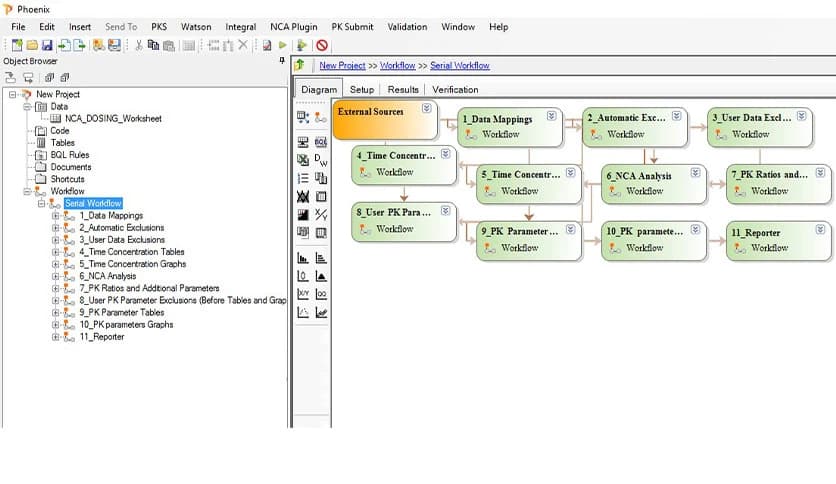Expand the 11_Reporter tree node

(56, 337)
